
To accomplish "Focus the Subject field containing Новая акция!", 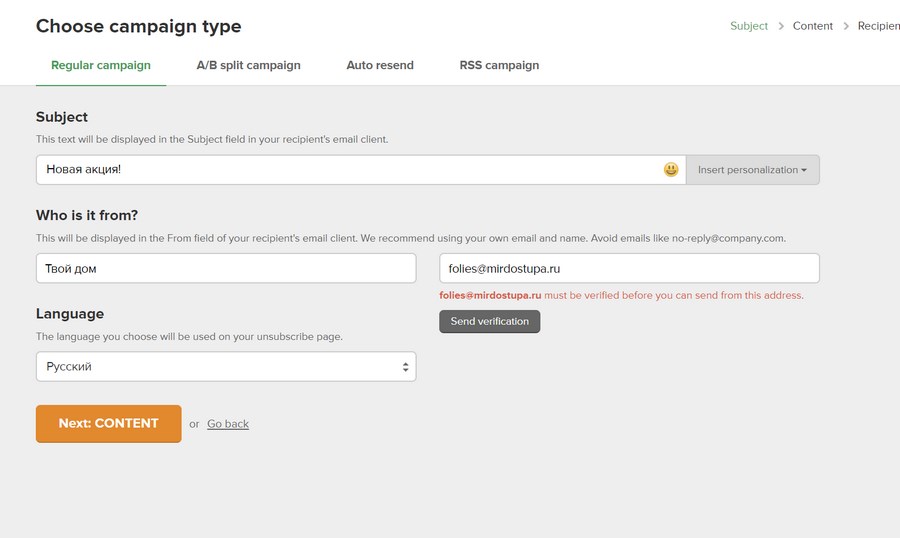I will (x=350, y=170).
